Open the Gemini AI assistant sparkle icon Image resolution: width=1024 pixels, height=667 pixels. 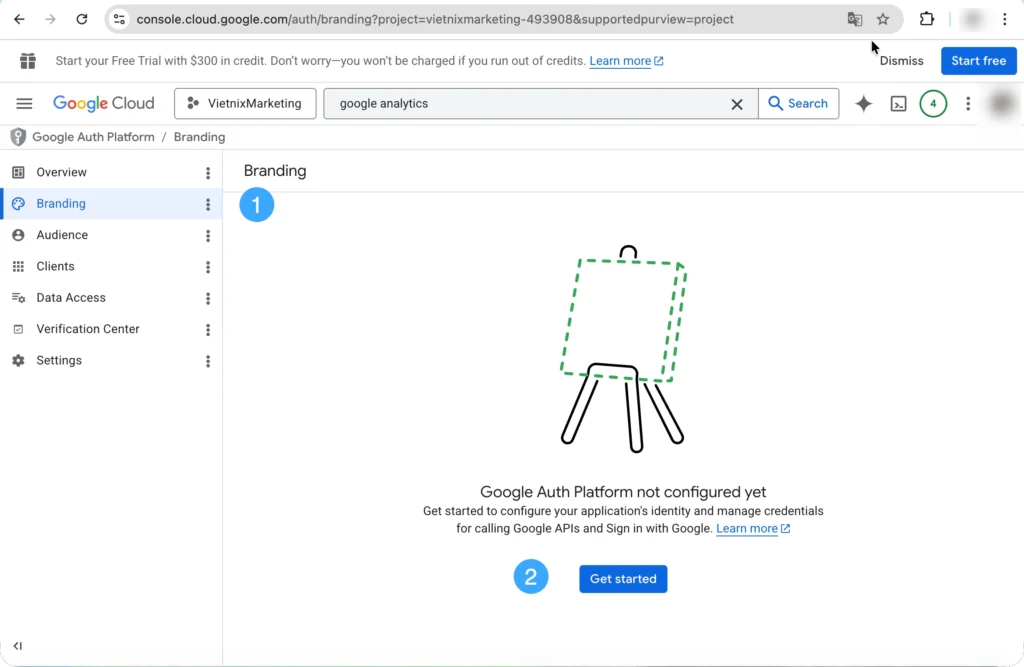point(864,104)
